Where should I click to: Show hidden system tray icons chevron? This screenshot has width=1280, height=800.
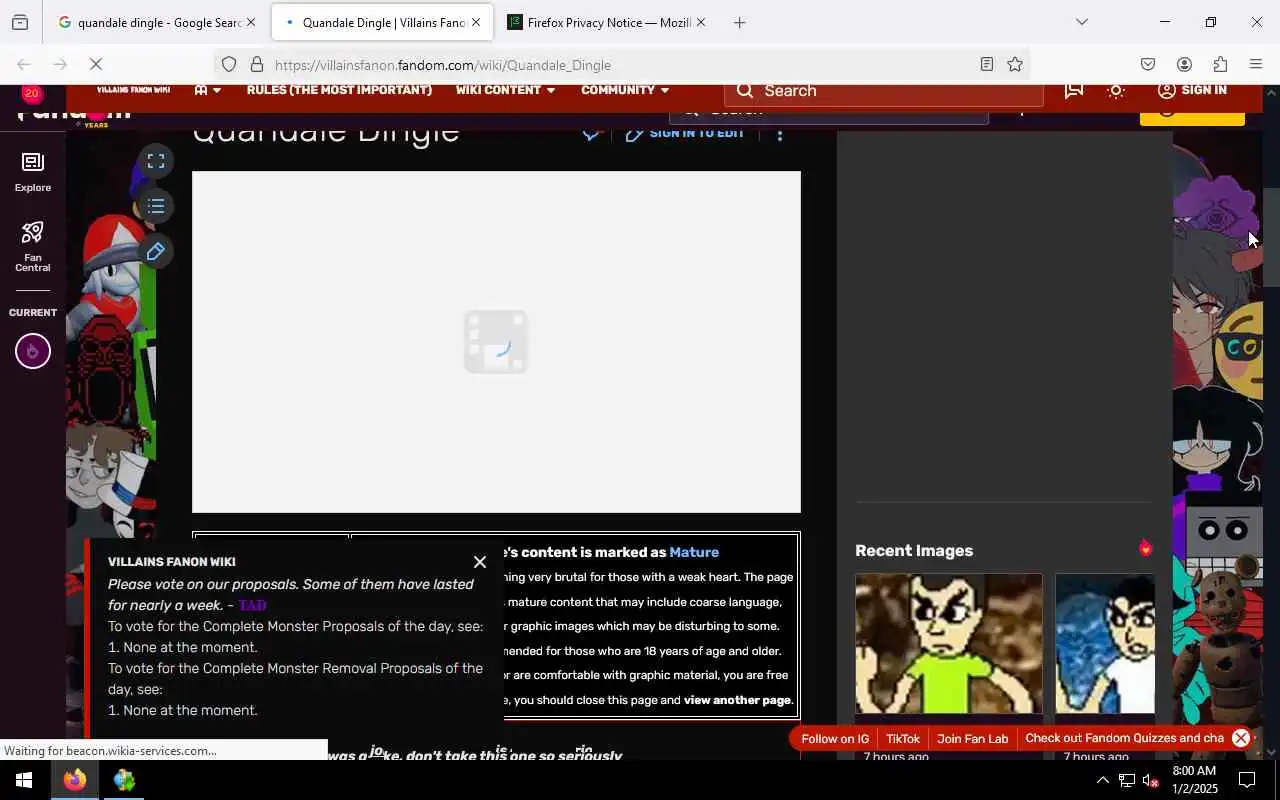(1102, 780)
